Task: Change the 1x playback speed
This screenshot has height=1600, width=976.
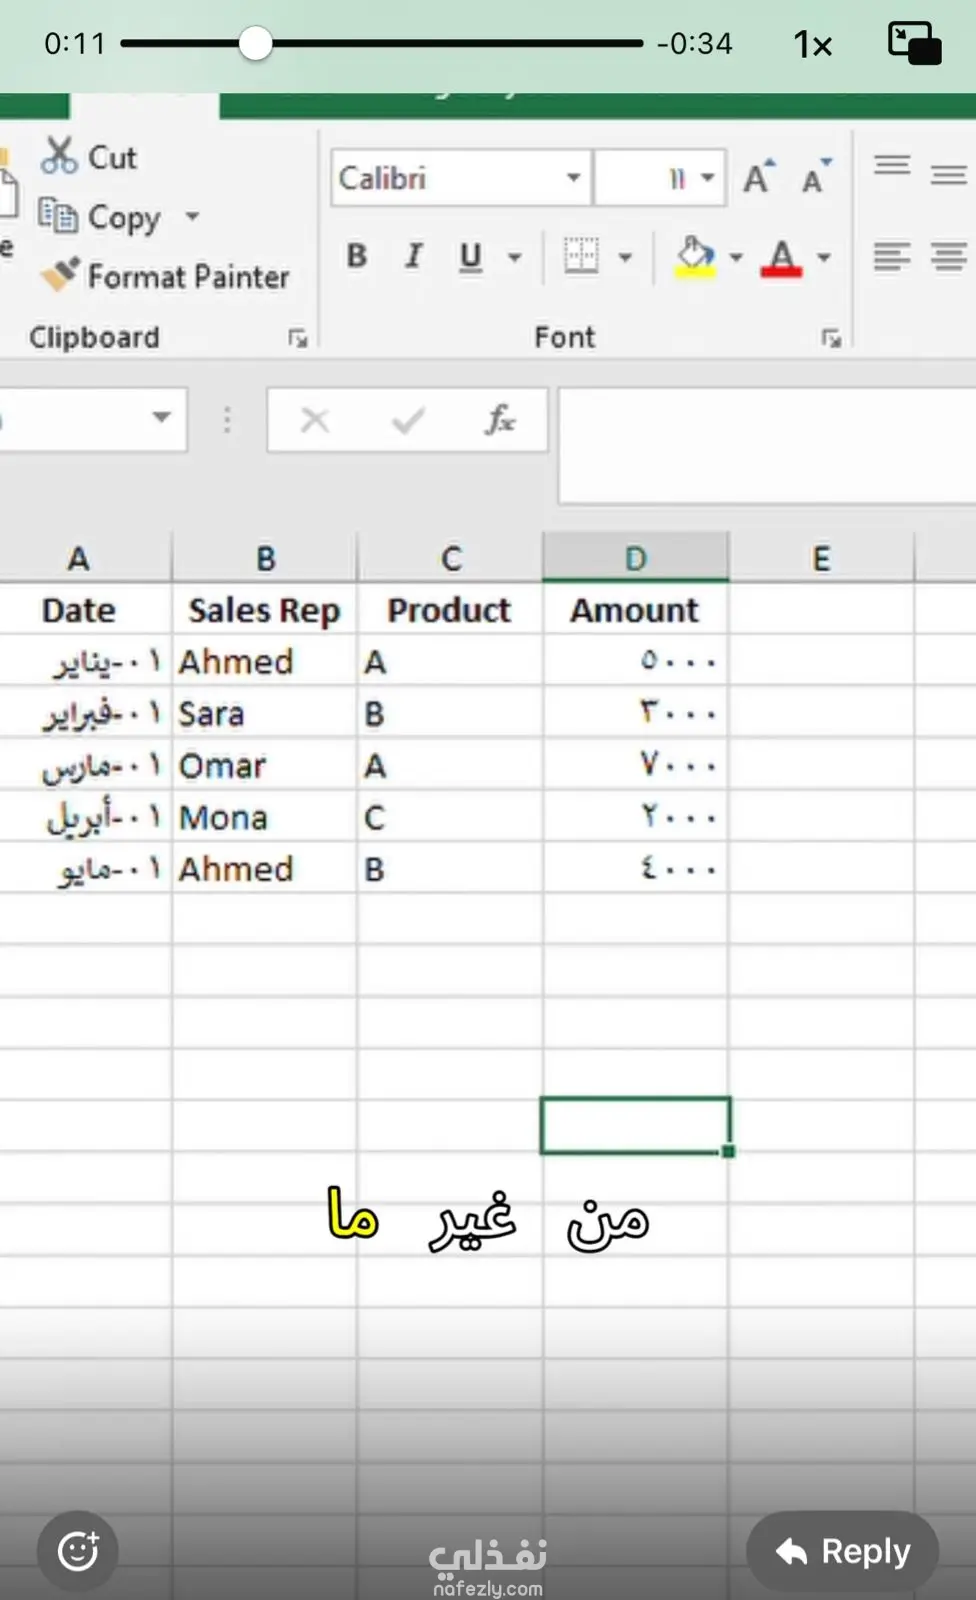Action: tap(812, 44)
